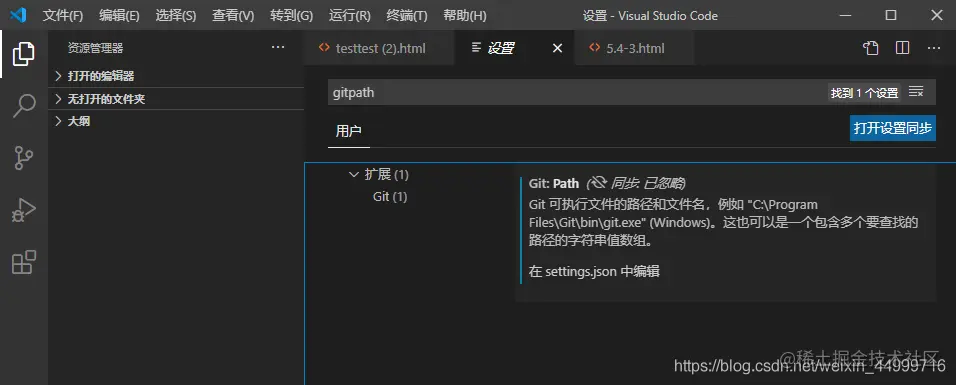This screenshot has width=956, height=385.
Task: Open the 文件(F) menu
Action: (63, 16)
